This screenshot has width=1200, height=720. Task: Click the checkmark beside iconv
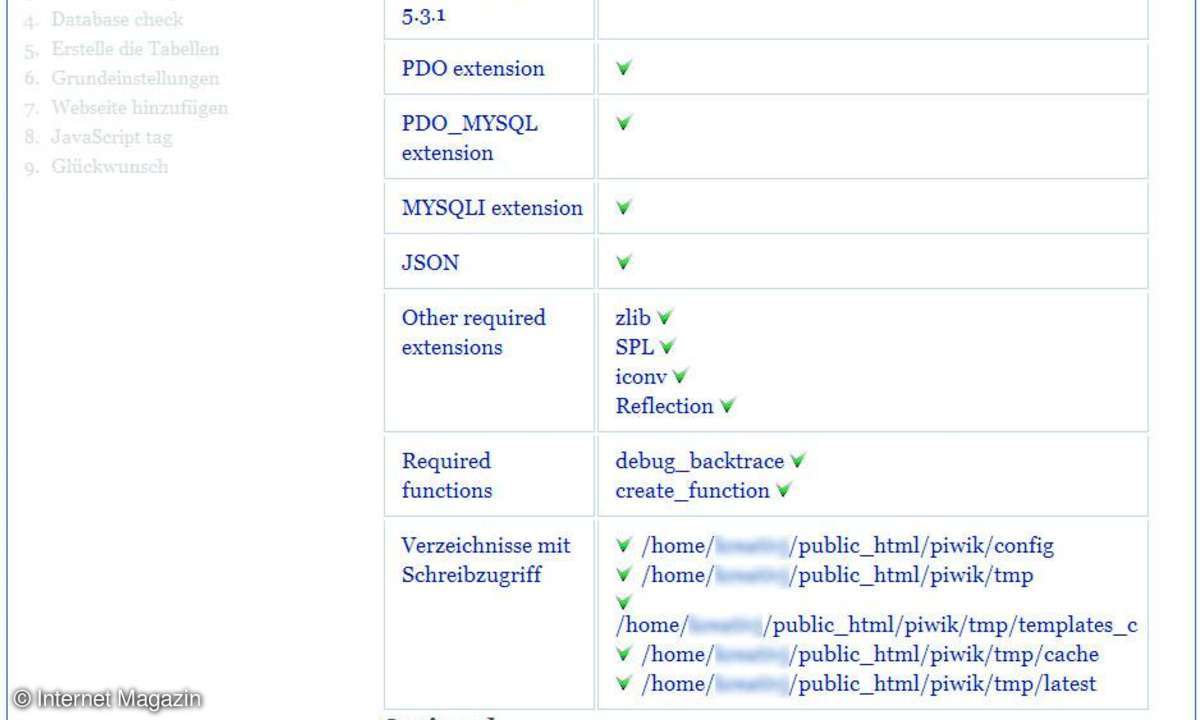(680, 377)
